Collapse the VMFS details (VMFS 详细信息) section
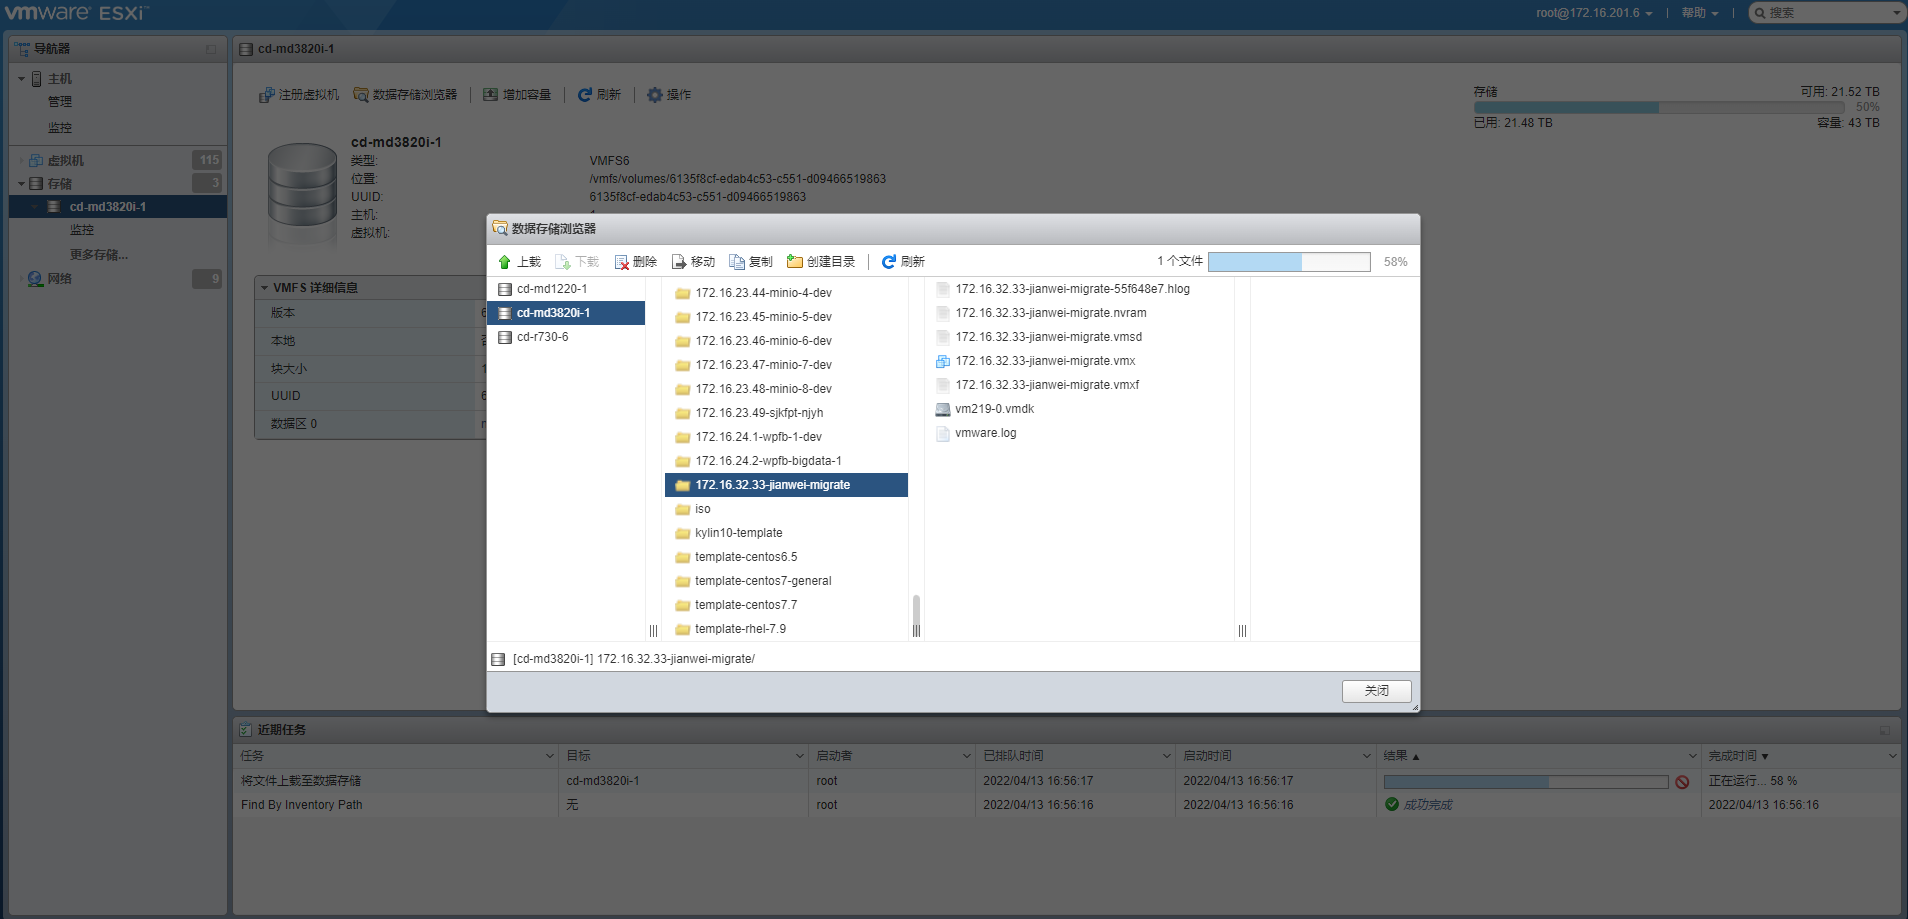Screen dimensions: 1908x919 (265, 288)
